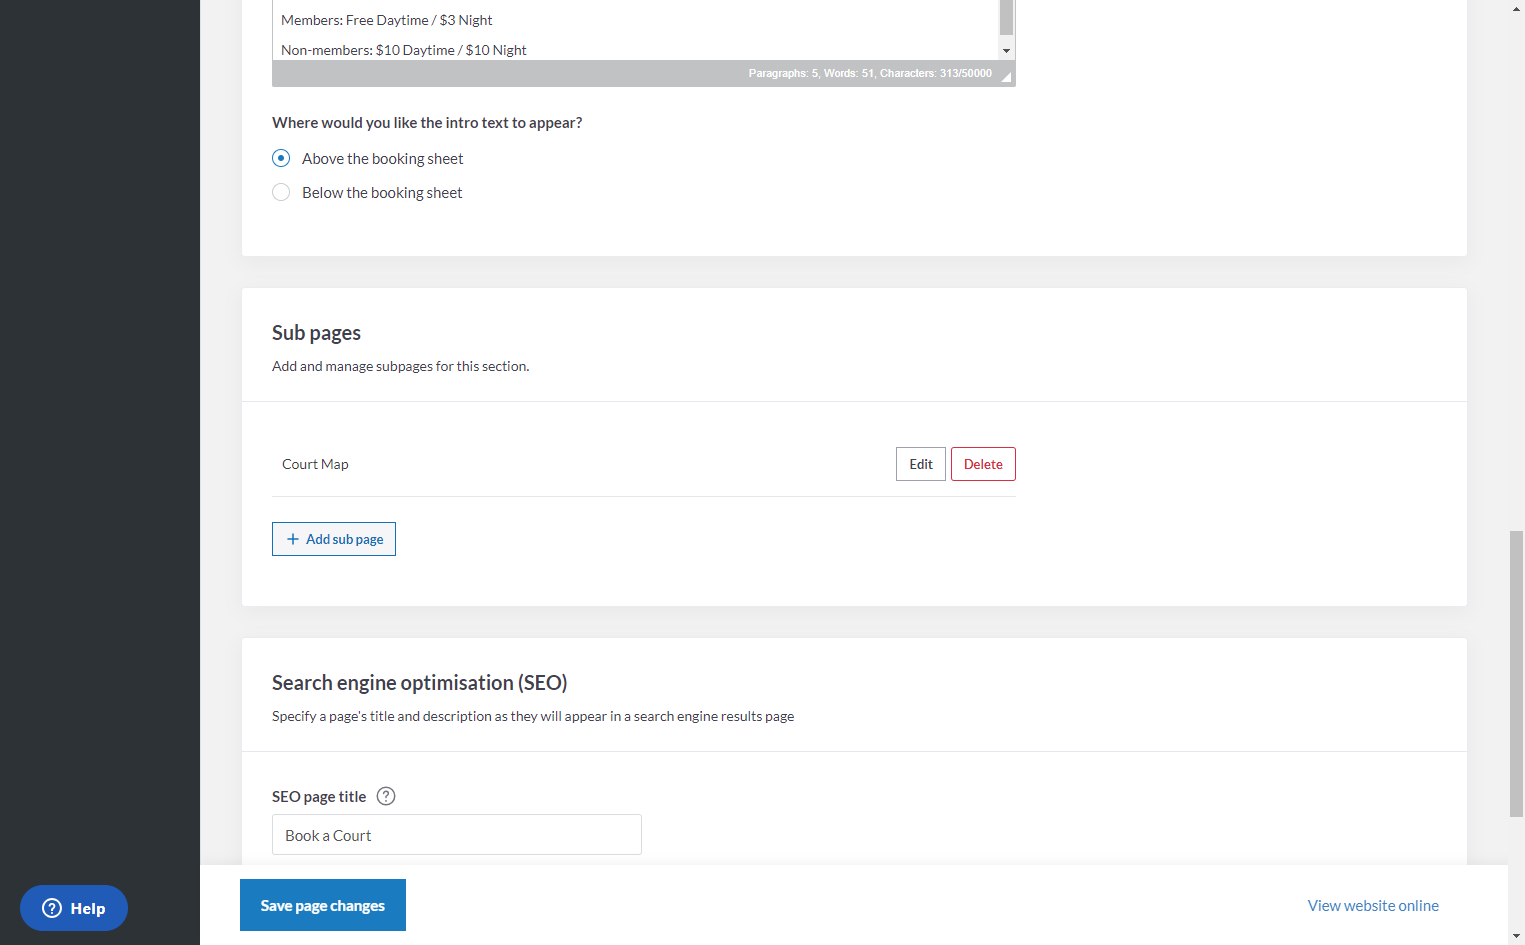
Task: Open View website online link
Action: (1373, 905)
